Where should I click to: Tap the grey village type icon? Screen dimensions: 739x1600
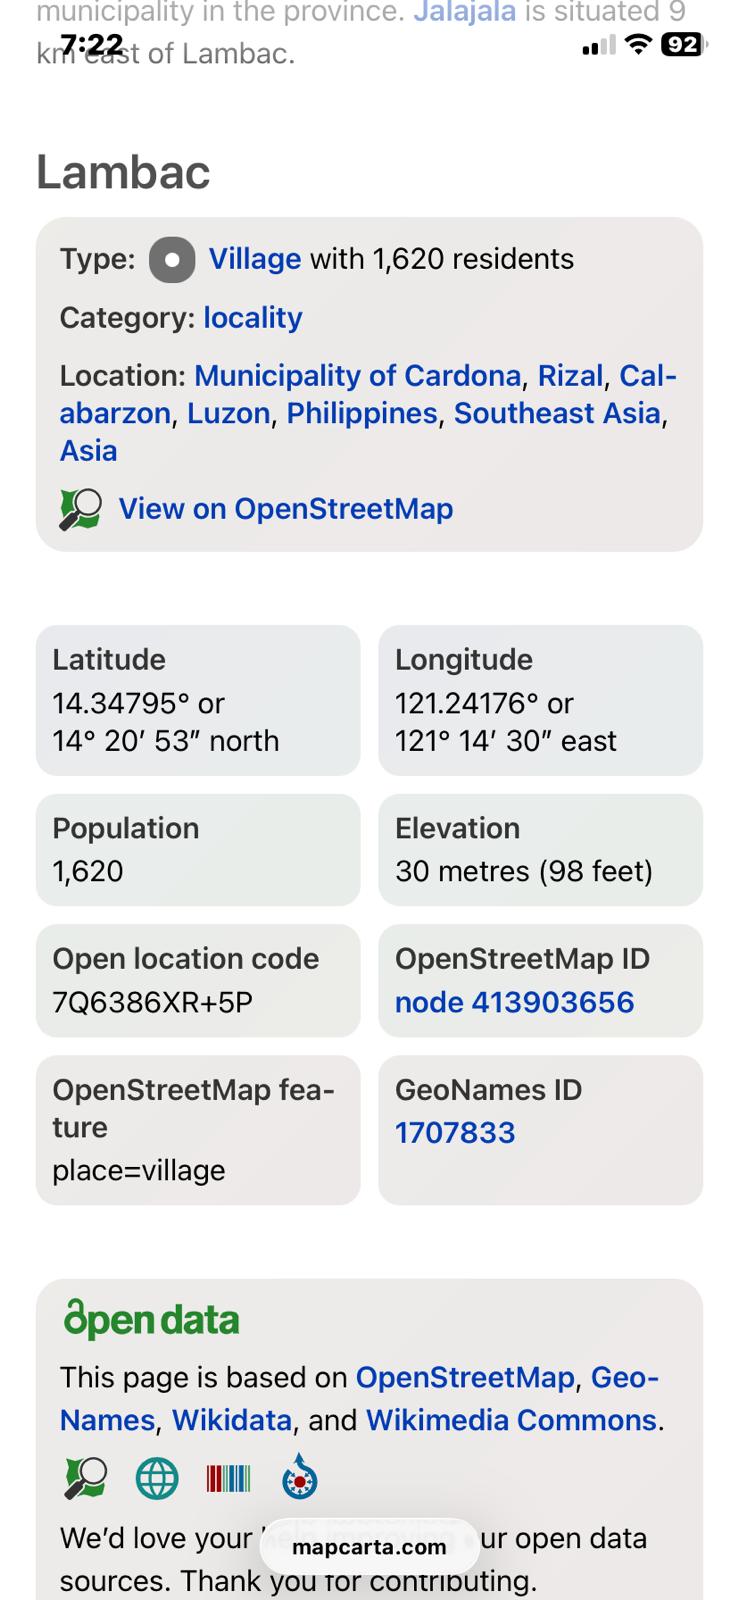coord(172,260)
